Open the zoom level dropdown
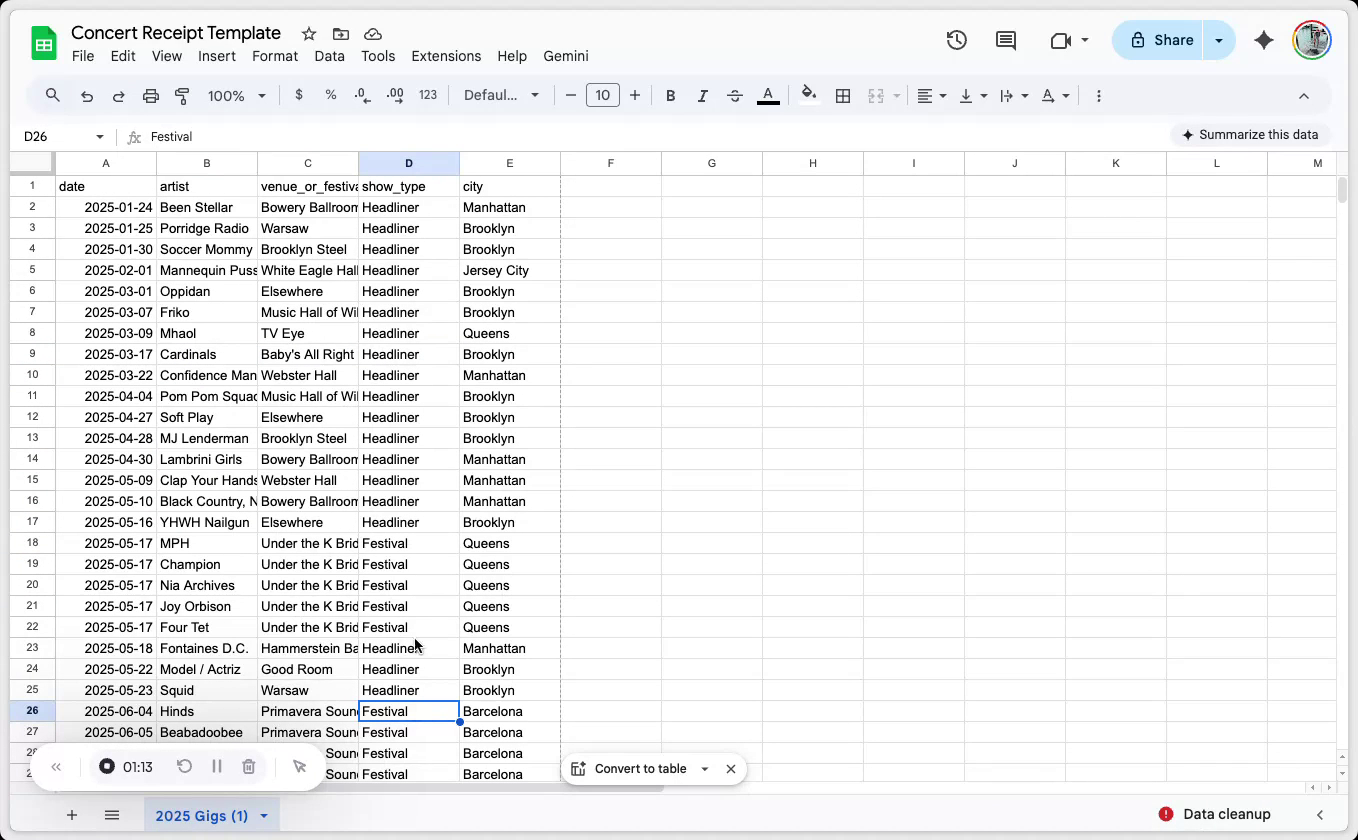 click(x=237, y=96)
